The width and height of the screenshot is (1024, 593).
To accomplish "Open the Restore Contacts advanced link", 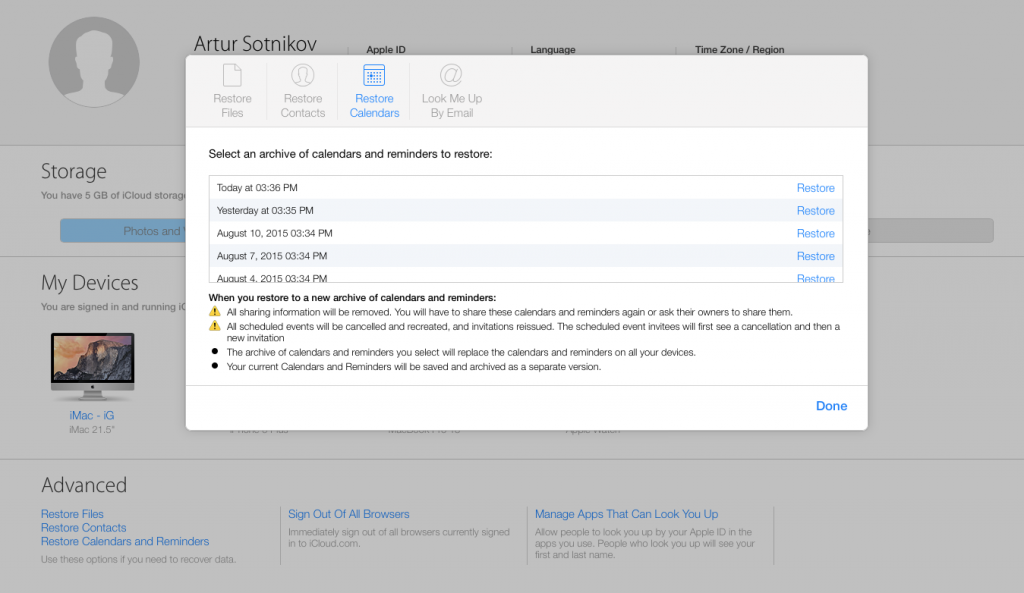I will pos(83,528).
